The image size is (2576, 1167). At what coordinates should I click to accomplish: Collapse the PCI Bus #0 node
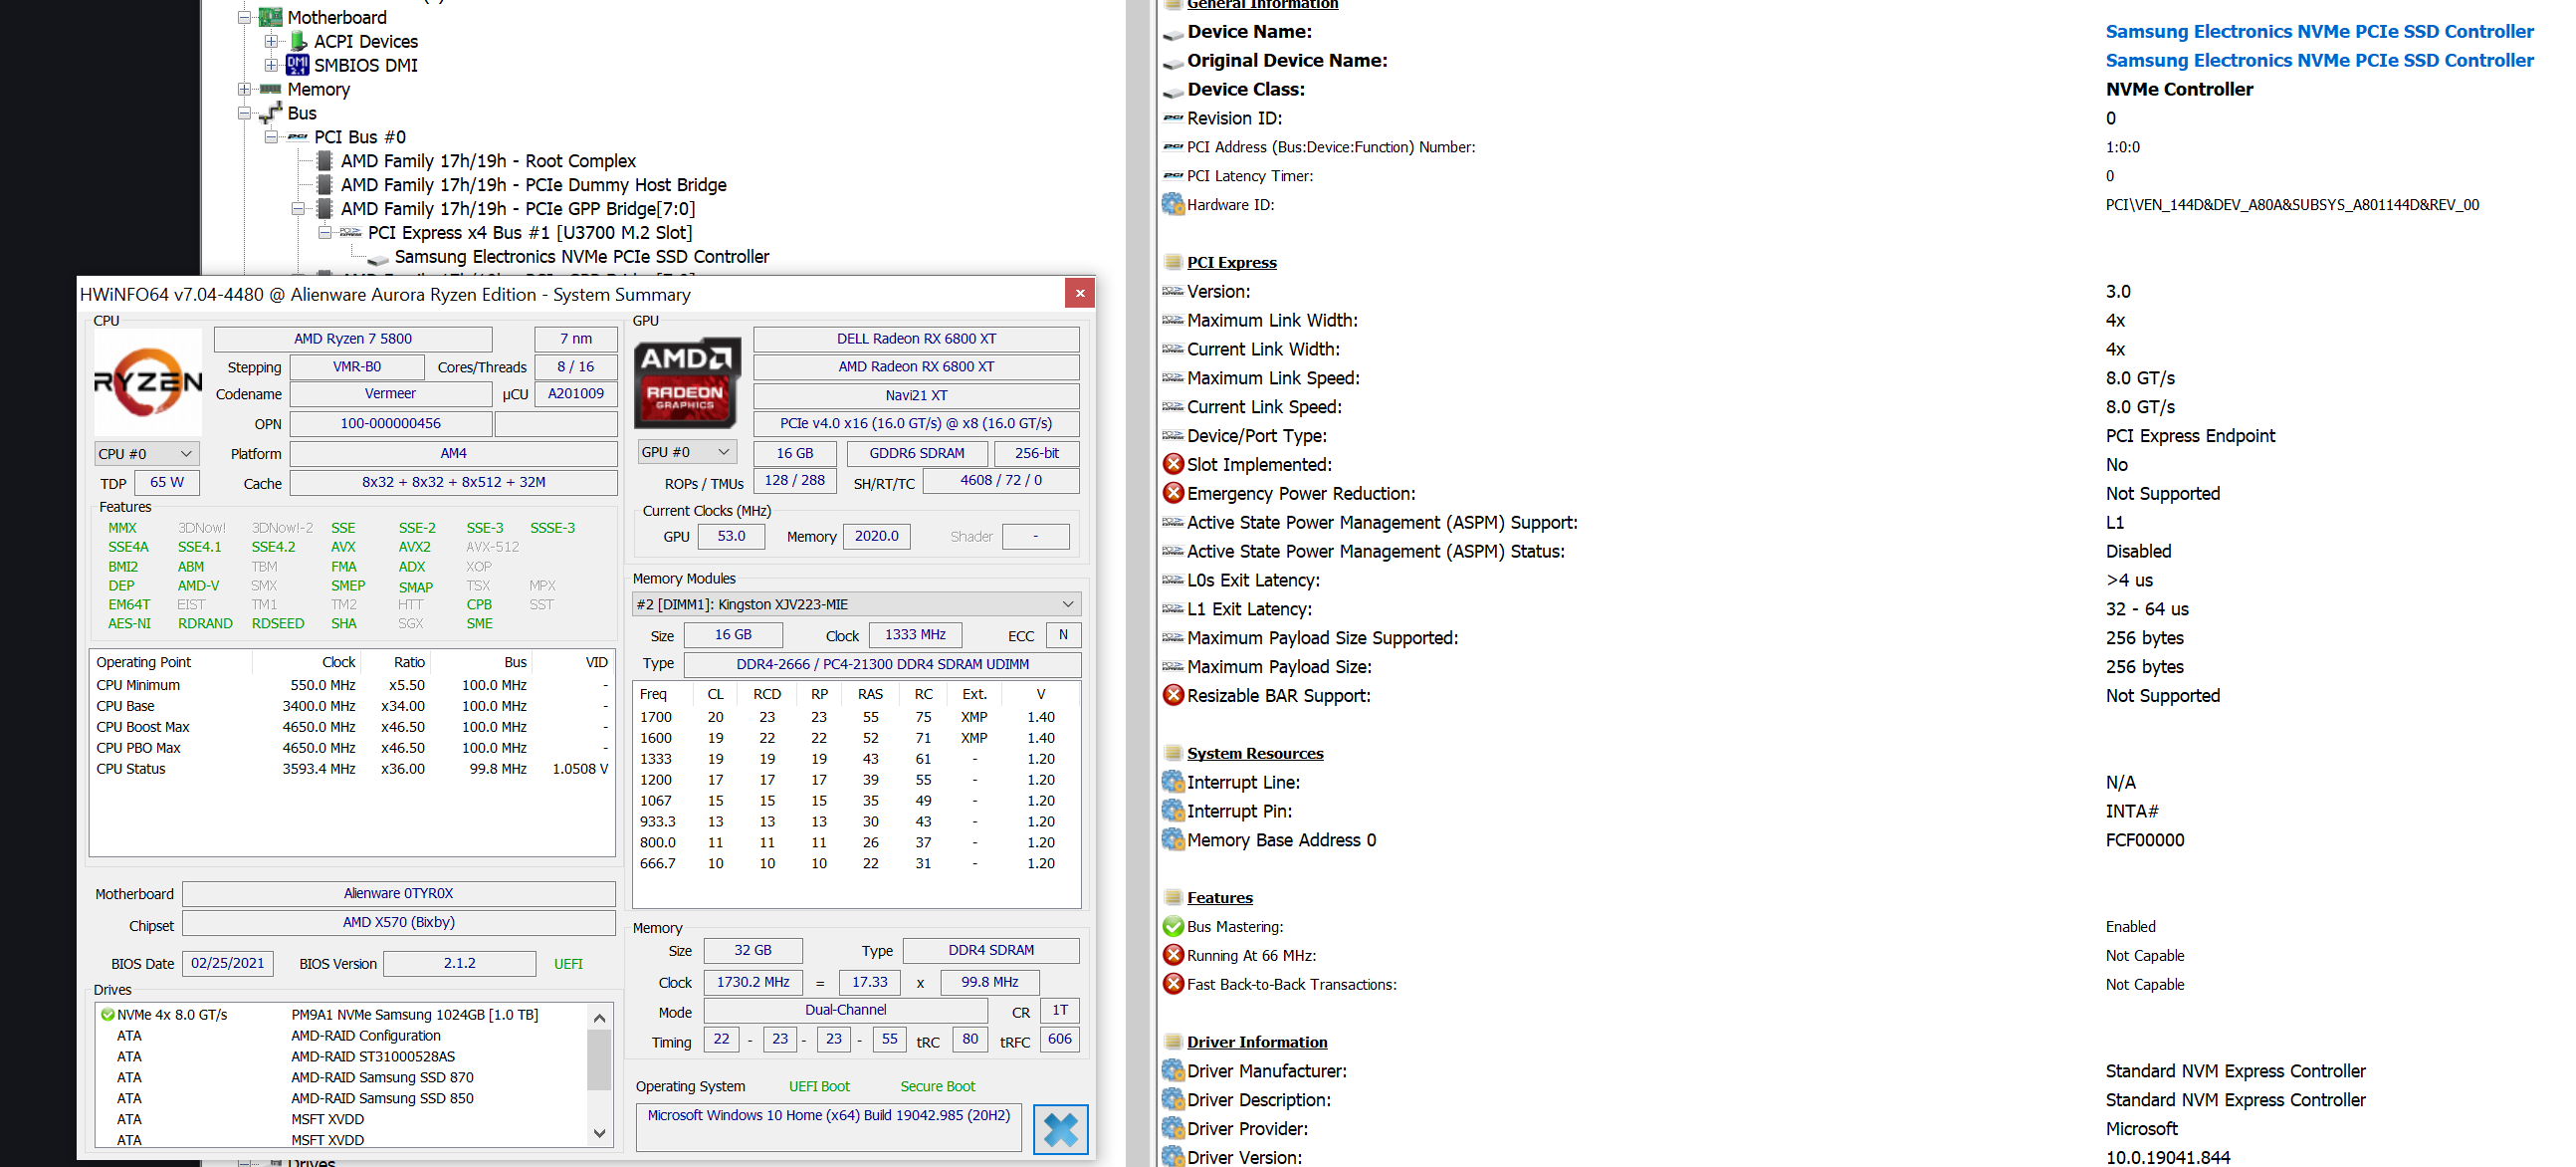pos(271,137)
